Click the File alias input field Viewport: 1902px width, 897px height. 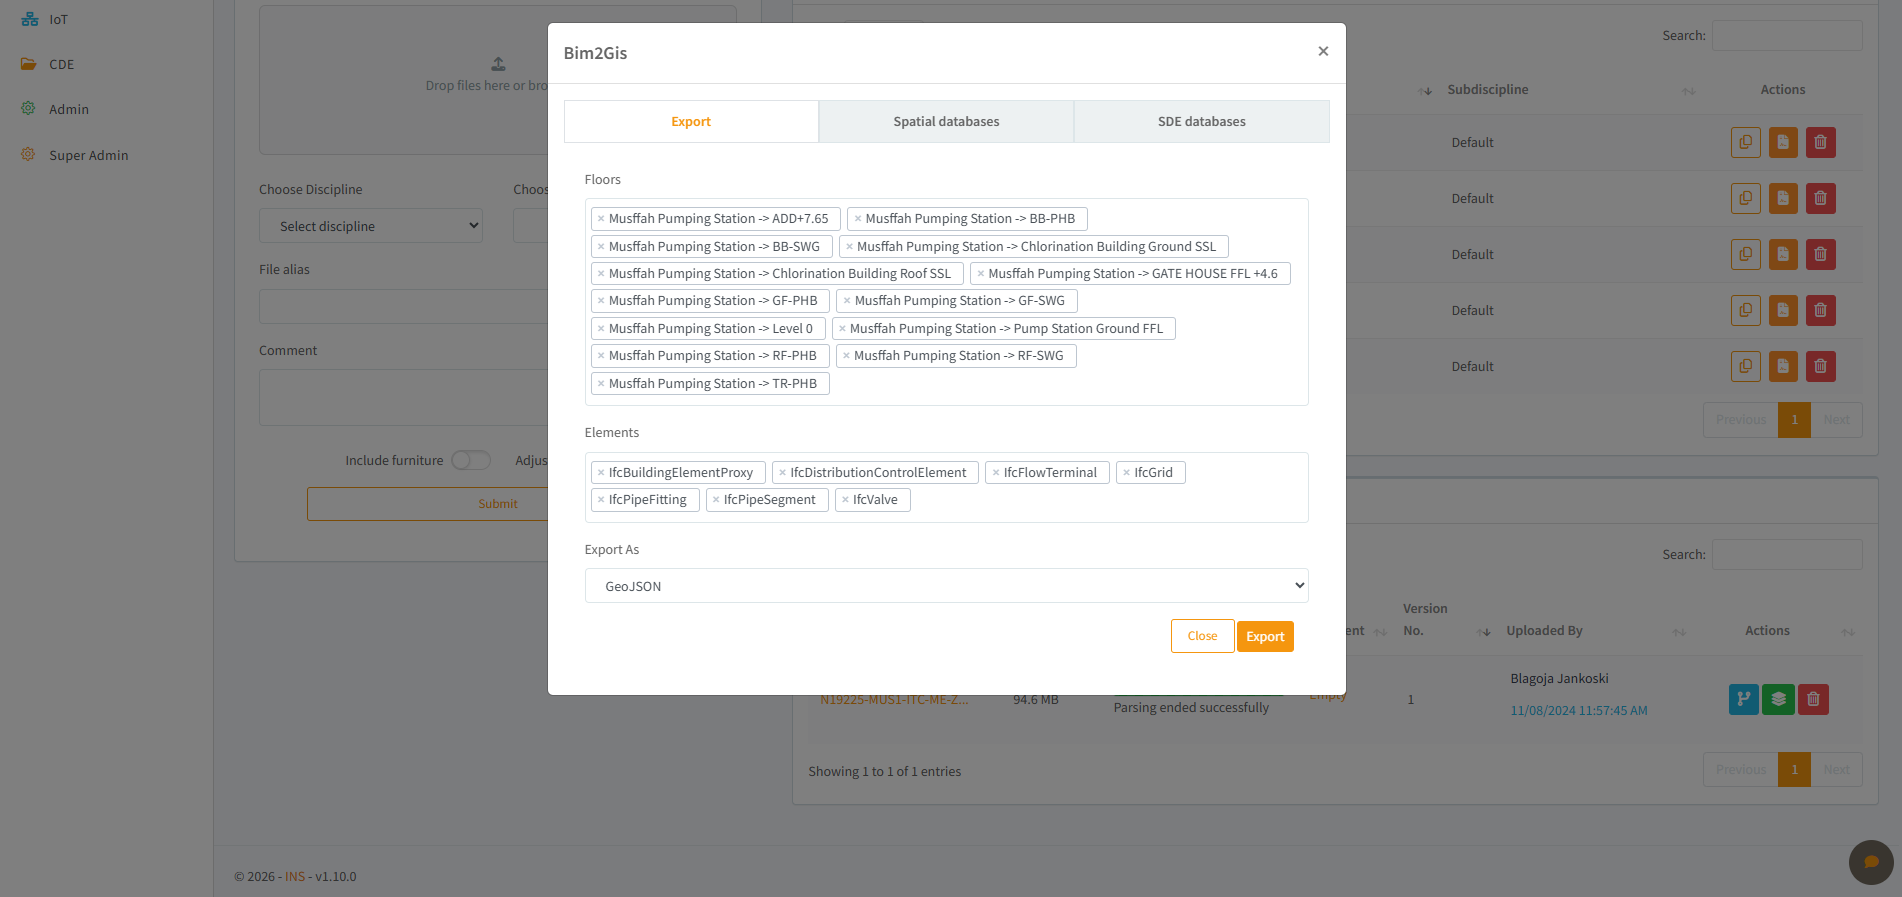click(x=403, y=306)
